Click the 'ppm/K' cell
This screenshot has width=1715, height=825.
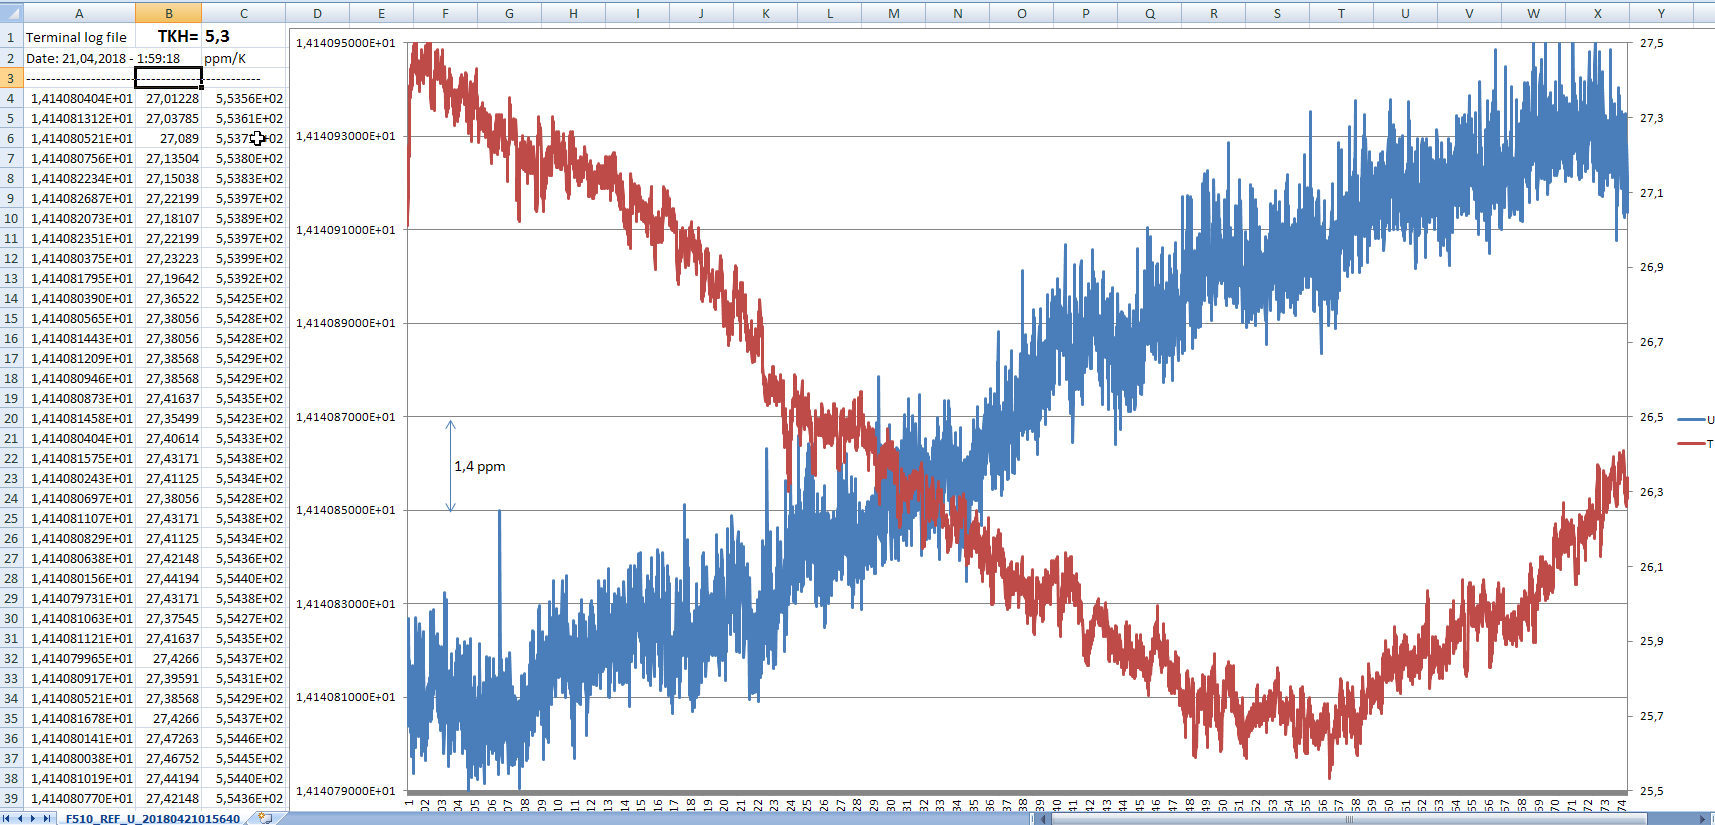244,58
